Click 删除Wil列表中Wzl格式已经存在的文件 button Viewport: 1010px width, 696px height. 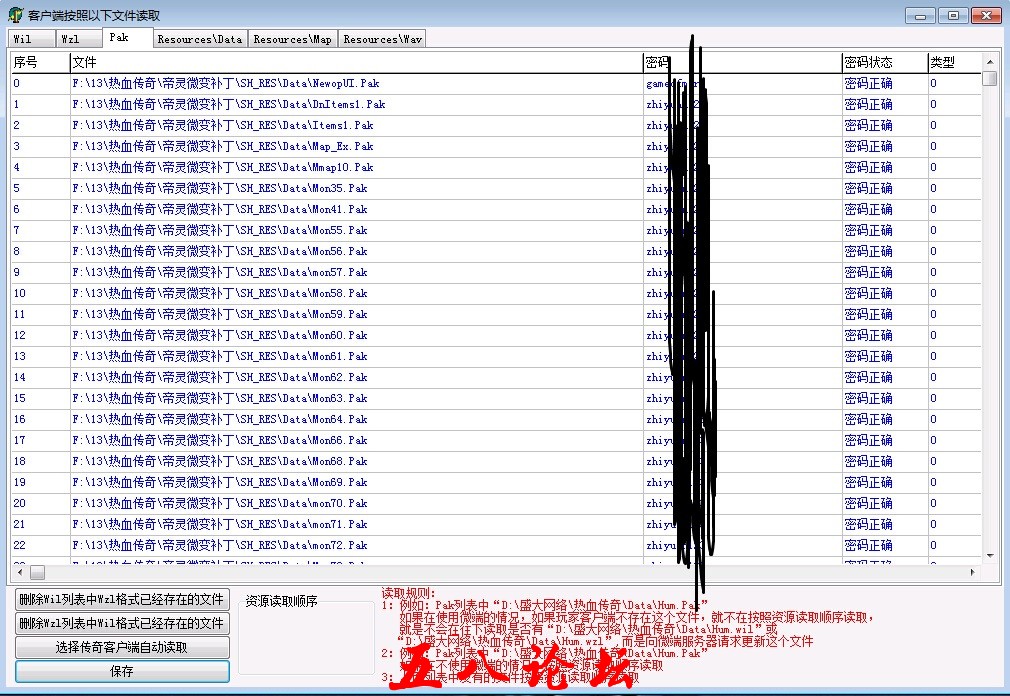(x=121, y=599)
